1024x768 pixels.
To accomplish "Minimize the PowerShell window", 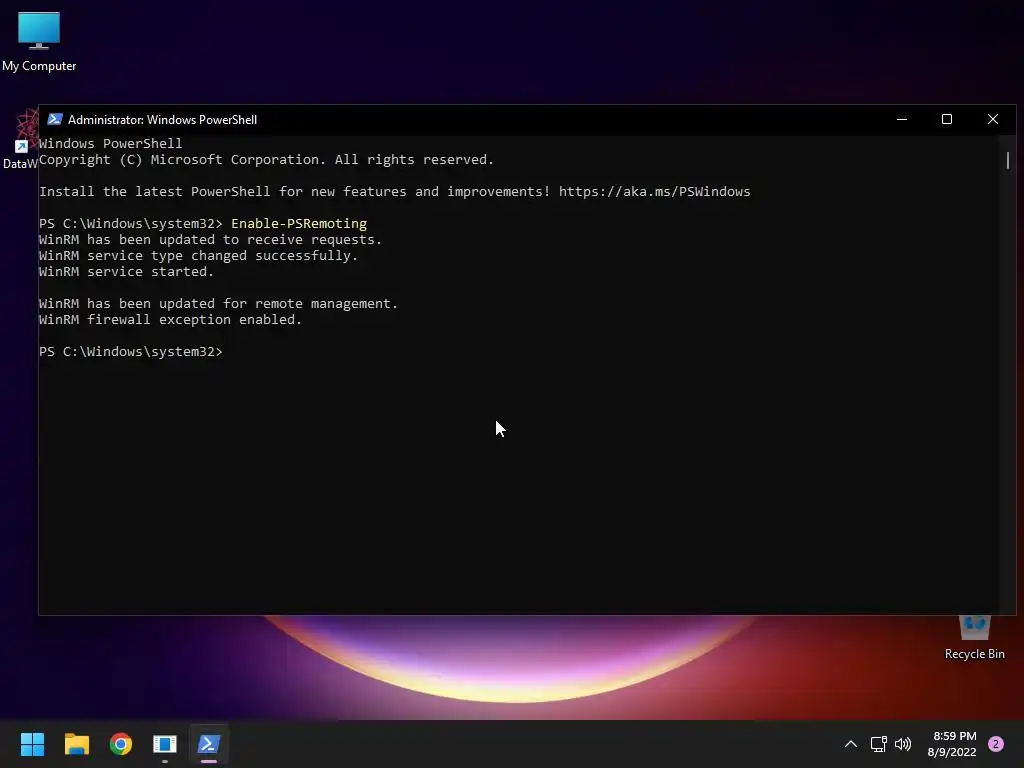I will (902, 120).
